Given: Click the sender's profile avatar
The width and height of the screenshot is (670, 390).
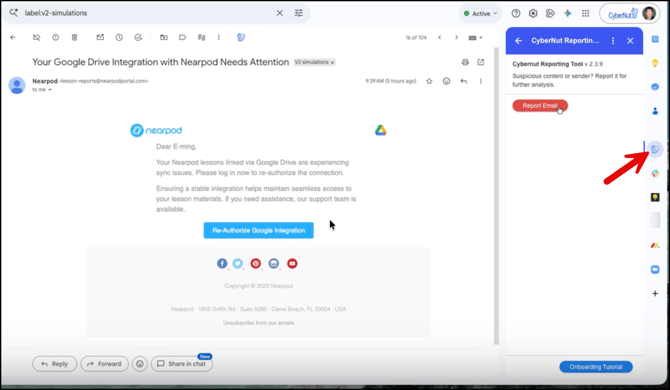Looking at the screenshot, I should [17, 85].
